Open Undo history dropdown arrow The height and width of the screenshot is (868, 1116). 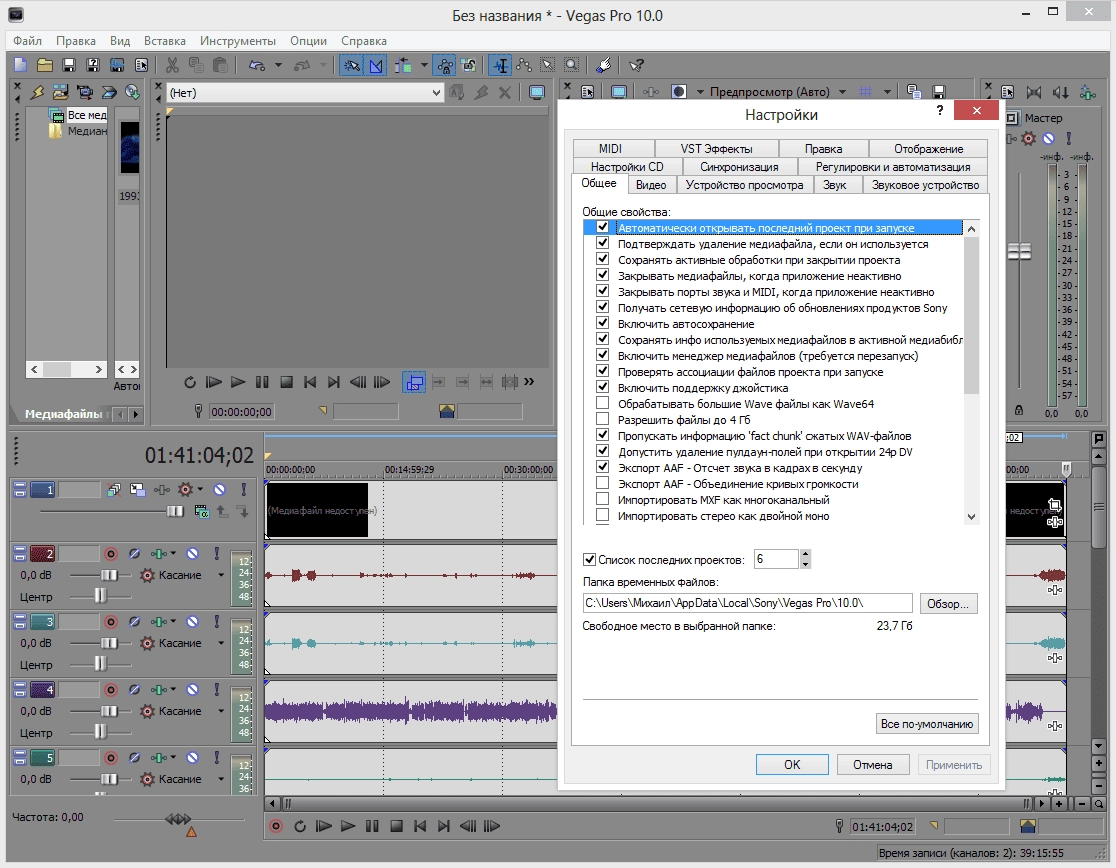[278, 65]
